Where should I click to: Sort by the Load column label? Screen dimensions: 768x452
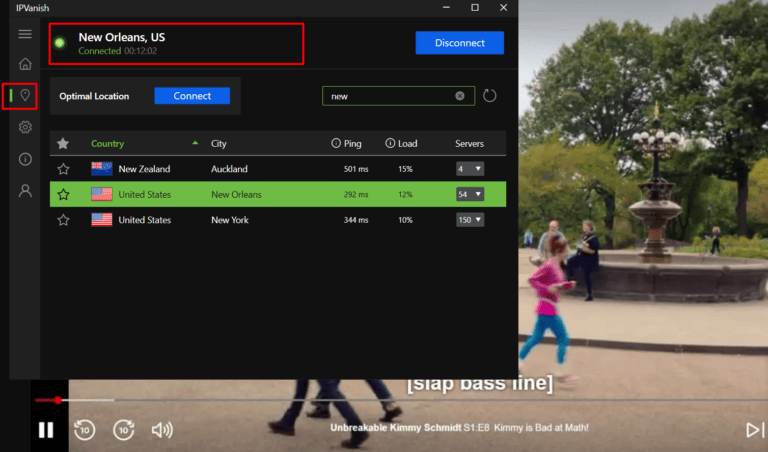click(408, 143)
